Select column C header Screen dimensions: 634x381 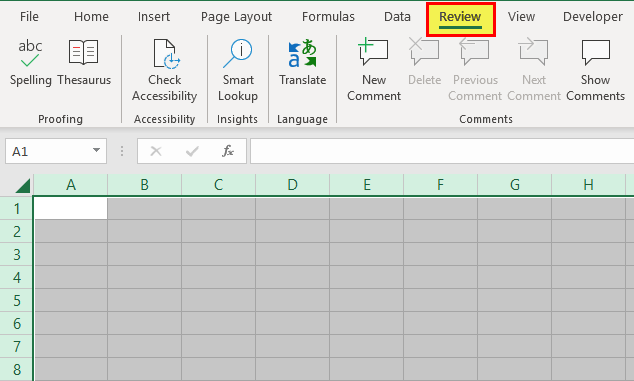point(219,185)
